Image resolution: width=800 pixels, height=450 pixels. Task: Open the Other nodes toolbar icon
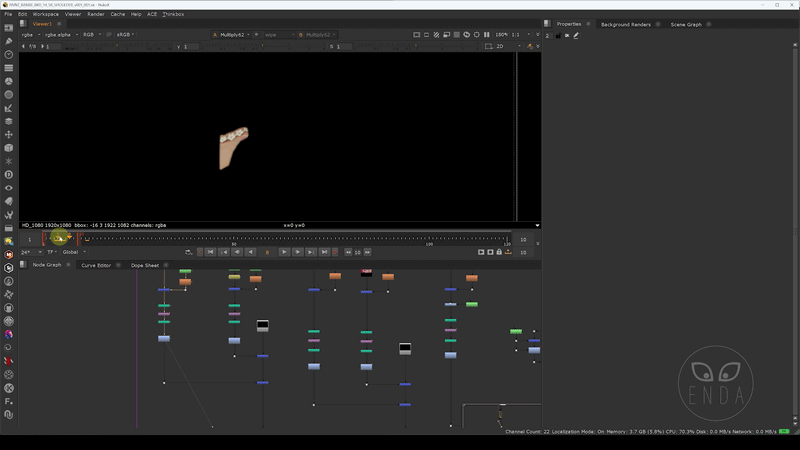pyautogui.click(x=9, y=228)
